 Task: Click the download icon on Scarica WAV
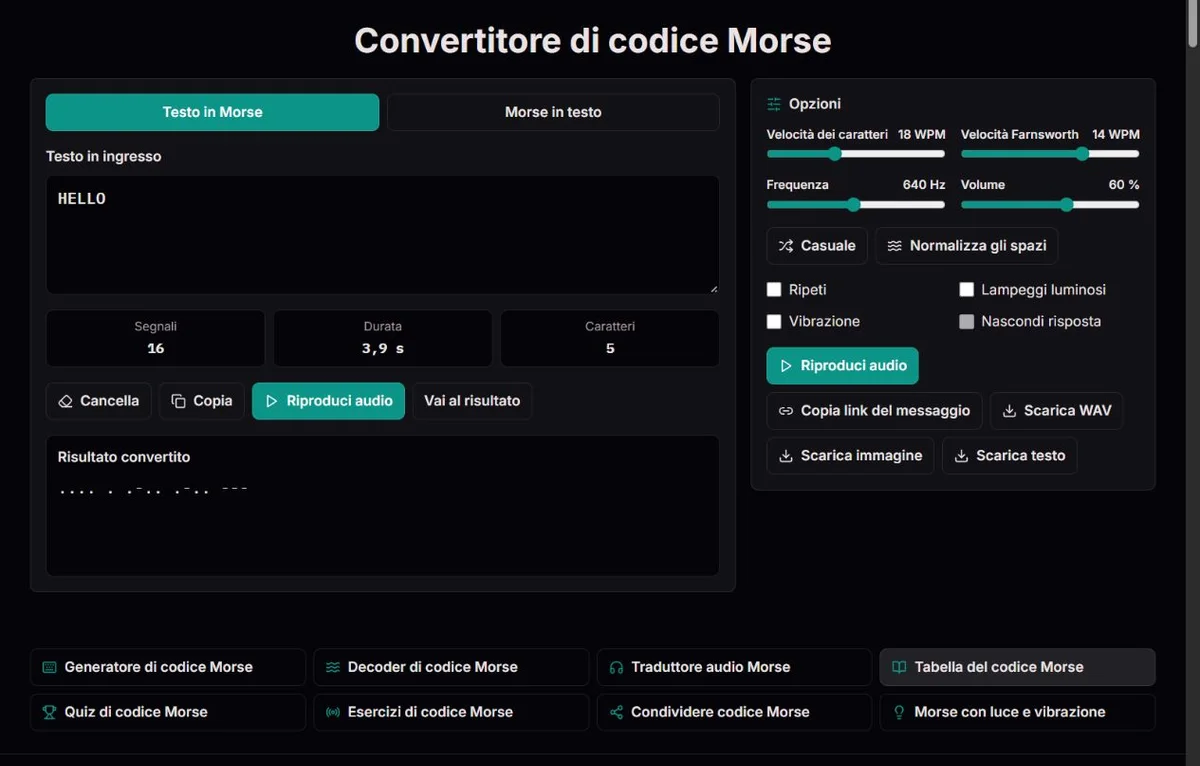[1009, 411]
